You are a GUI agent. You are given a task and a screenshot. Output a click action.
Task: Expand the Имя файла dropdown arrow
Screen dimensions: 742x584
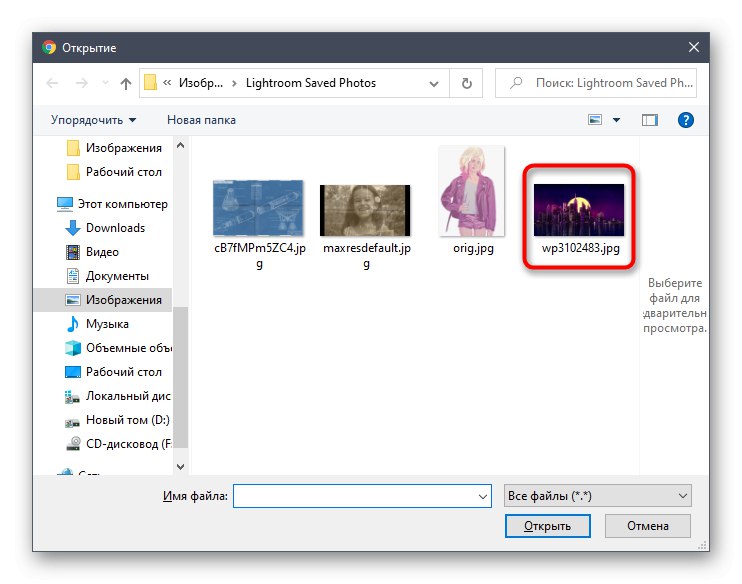[482, 496]
